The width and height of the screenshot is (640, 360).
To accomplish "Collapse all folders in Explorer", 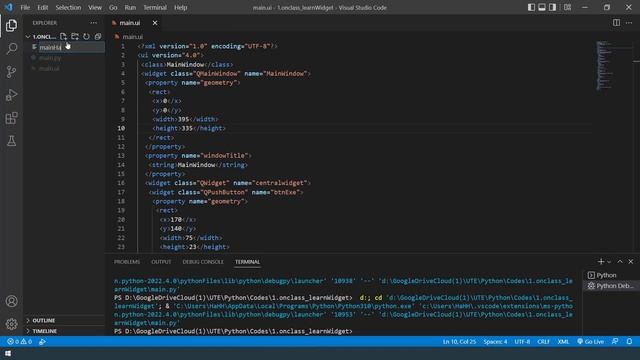I will [98, 36].
